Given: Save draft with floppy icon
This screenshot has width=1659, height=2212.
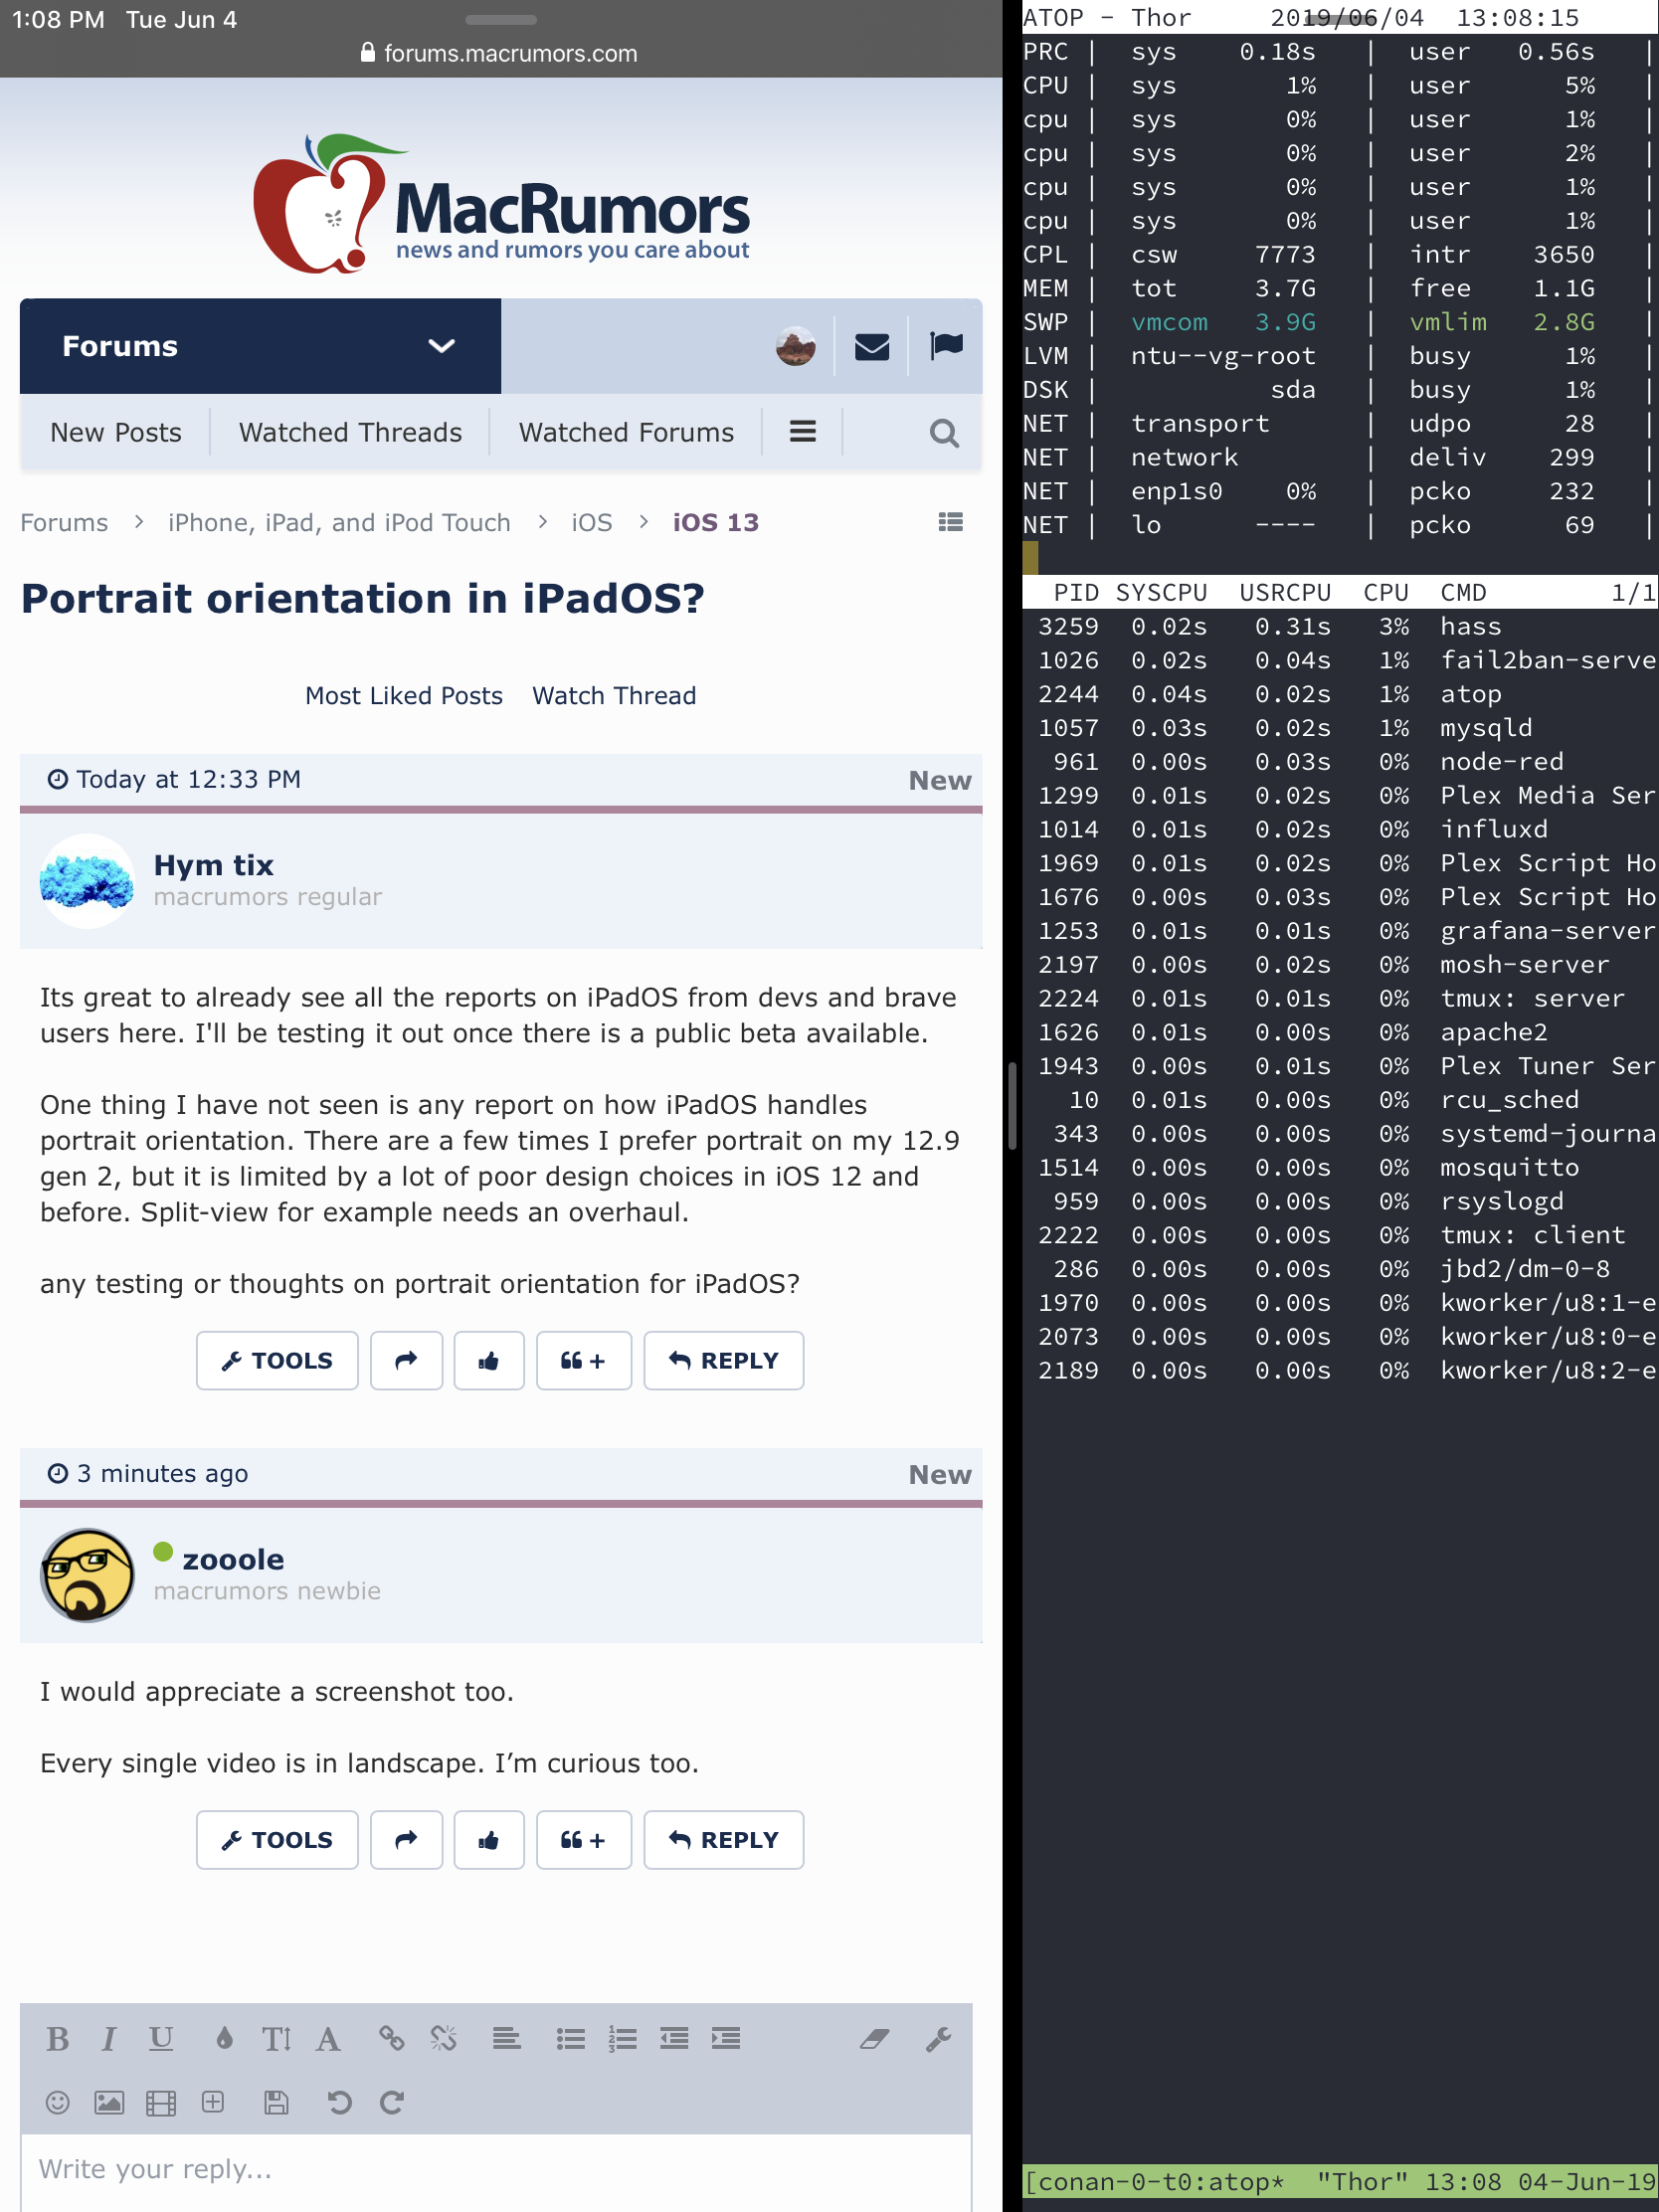Looking at the screenshot, I should (276, 2103).
